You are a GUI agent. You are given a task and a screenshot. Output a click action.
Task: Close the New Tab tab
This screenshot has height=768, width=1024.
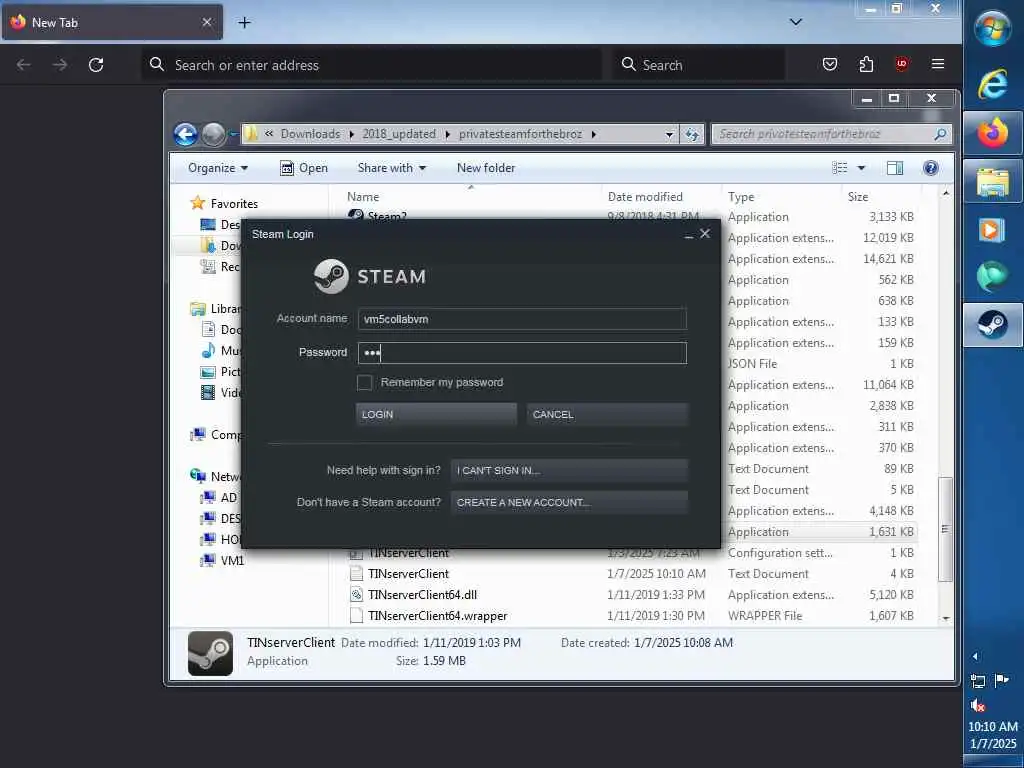click(207, 22)
